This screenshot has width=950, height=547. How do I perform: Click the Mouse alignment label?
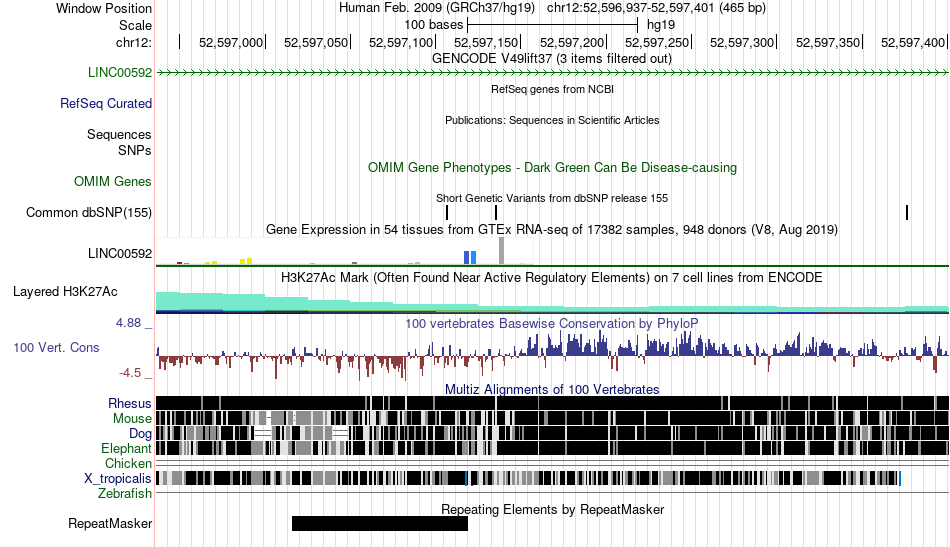[132, 419]
